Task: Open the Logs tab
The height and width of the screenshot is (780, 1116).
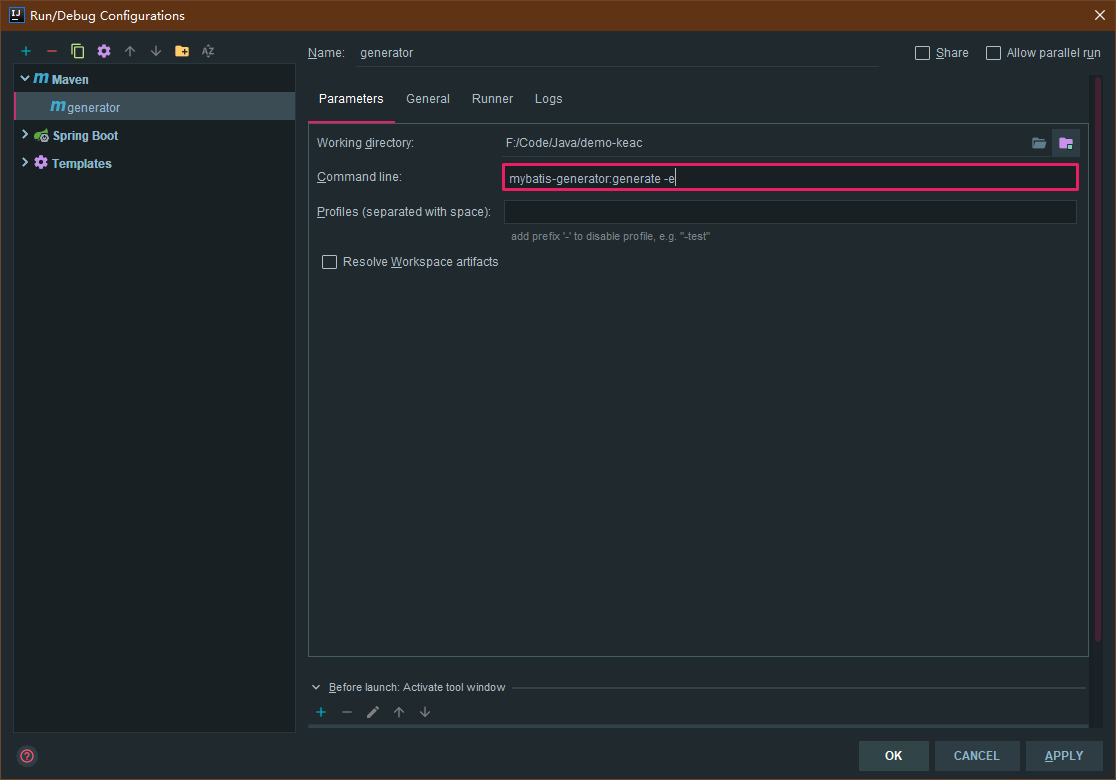Action: [x=548, y=99]
